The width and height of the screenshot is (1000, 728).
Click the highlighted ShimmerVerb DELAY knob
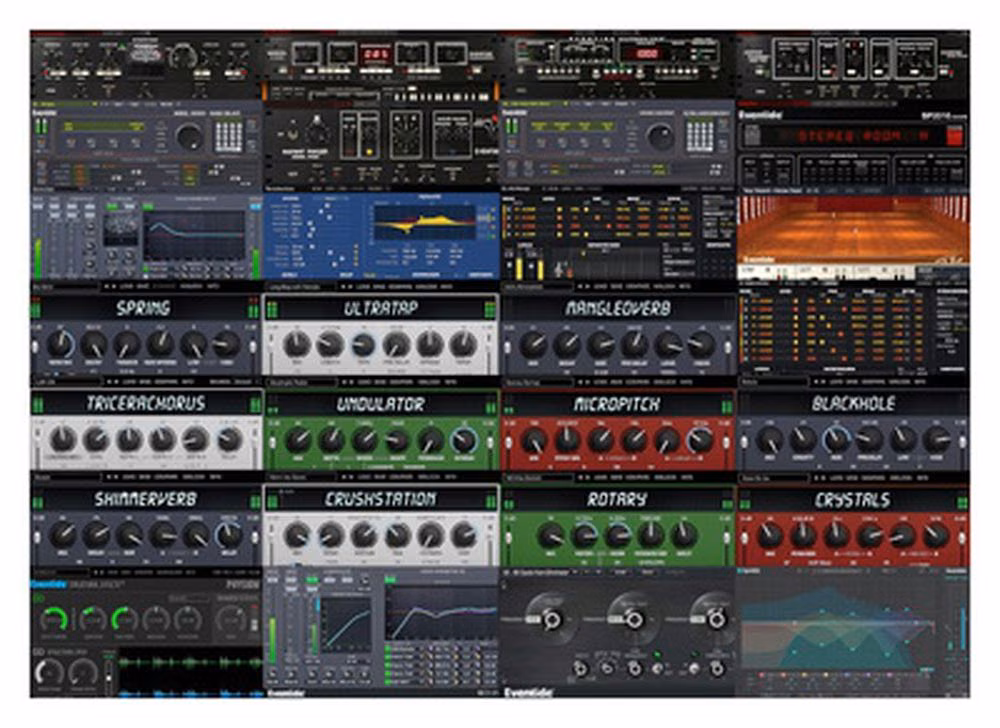pyautogui.click(x=230, y=535)
